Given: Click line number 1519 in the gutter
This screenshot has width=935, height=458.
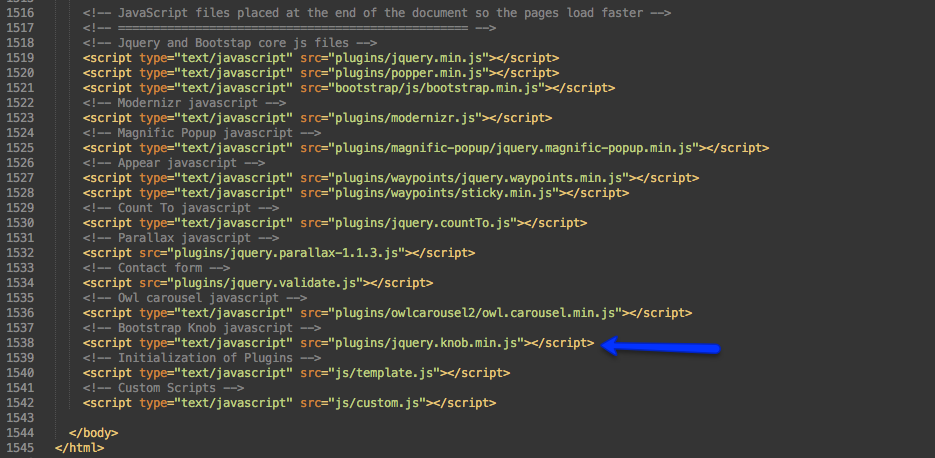Looking at the screenshot, I should coord(22,58).
